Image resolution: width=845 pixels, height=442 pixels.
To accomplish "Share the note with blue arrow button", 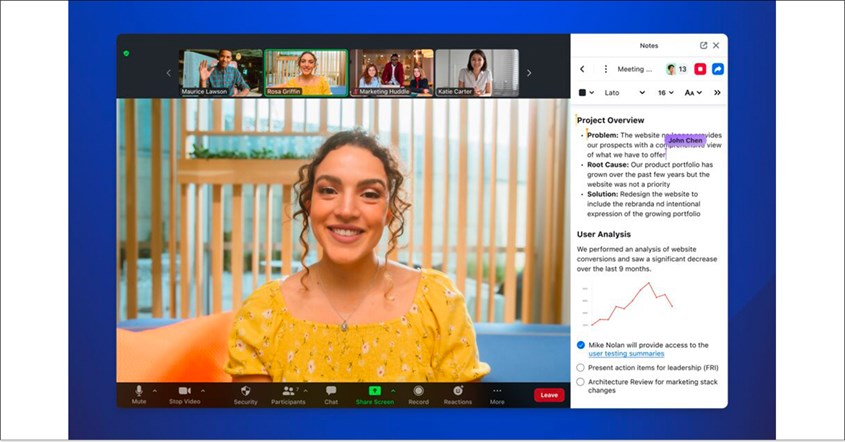I will [718, 69].
